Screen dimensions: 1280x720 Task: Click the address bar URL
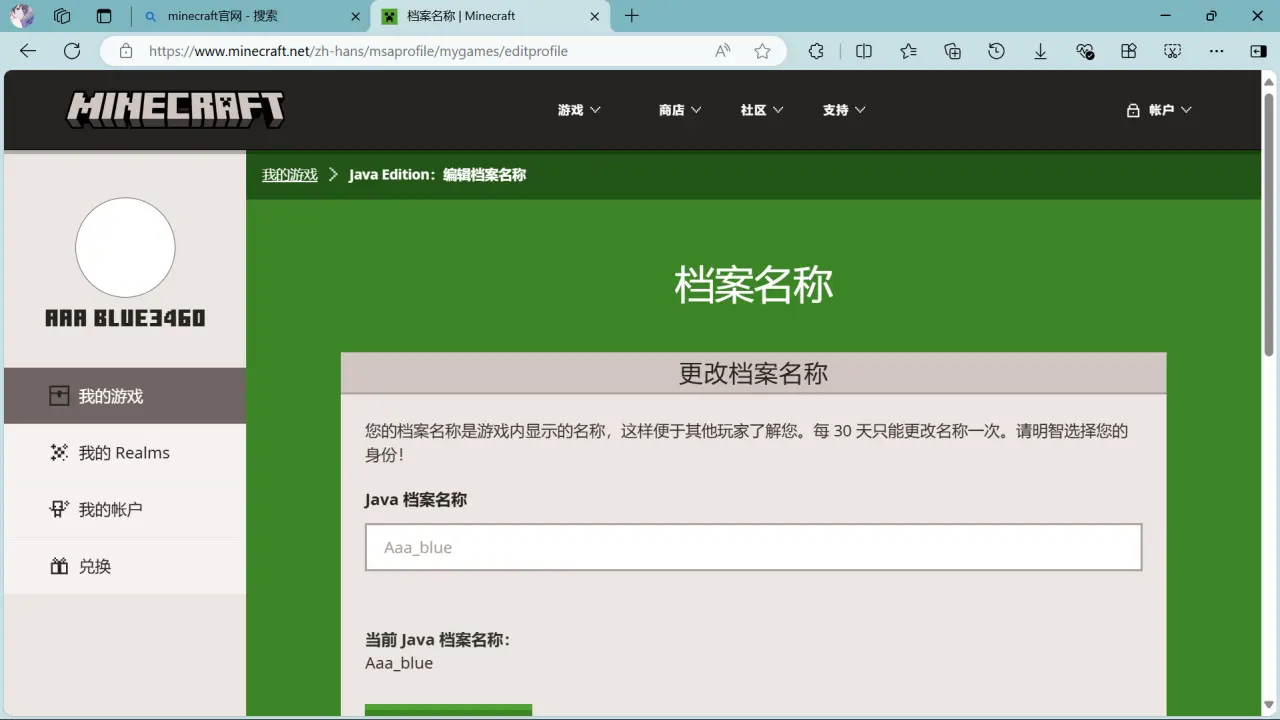coord(358,51)
